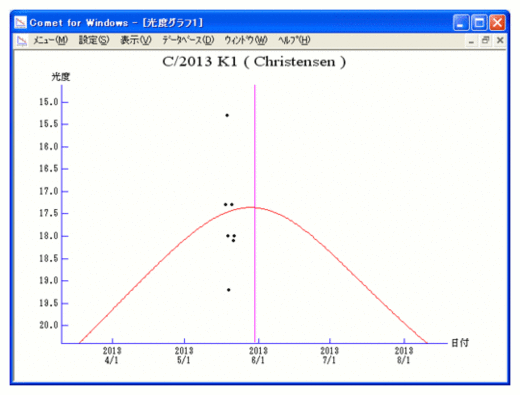Click the 2013 4/1 date label
This screenshot has height=395, width=520.
tap(112, 355)
